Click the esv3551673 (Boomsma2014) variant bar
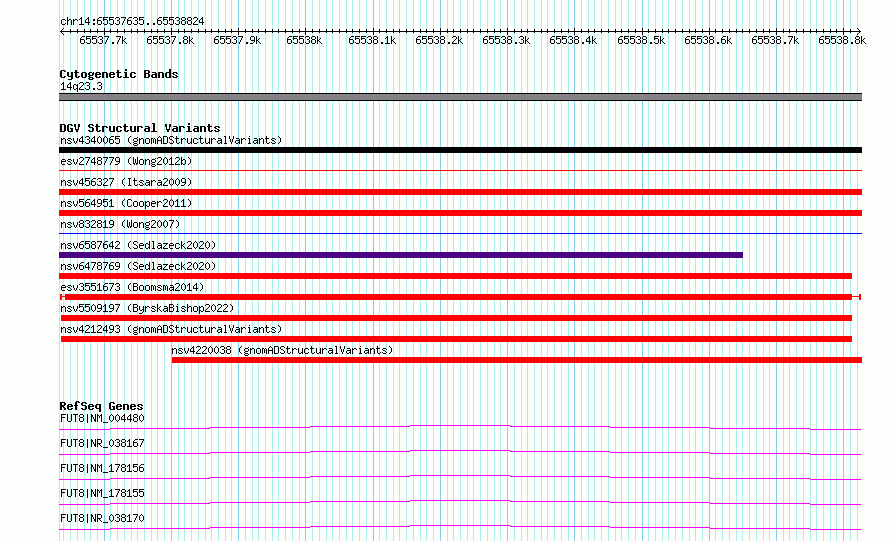Viewport: 890px width, 541px height. click(460, 297)
